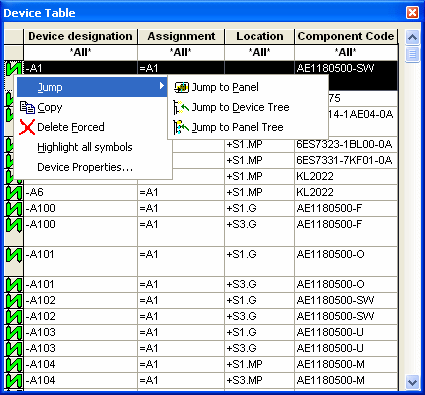
Task: Sort by the Assignment column header
Action: pos(181,36)
